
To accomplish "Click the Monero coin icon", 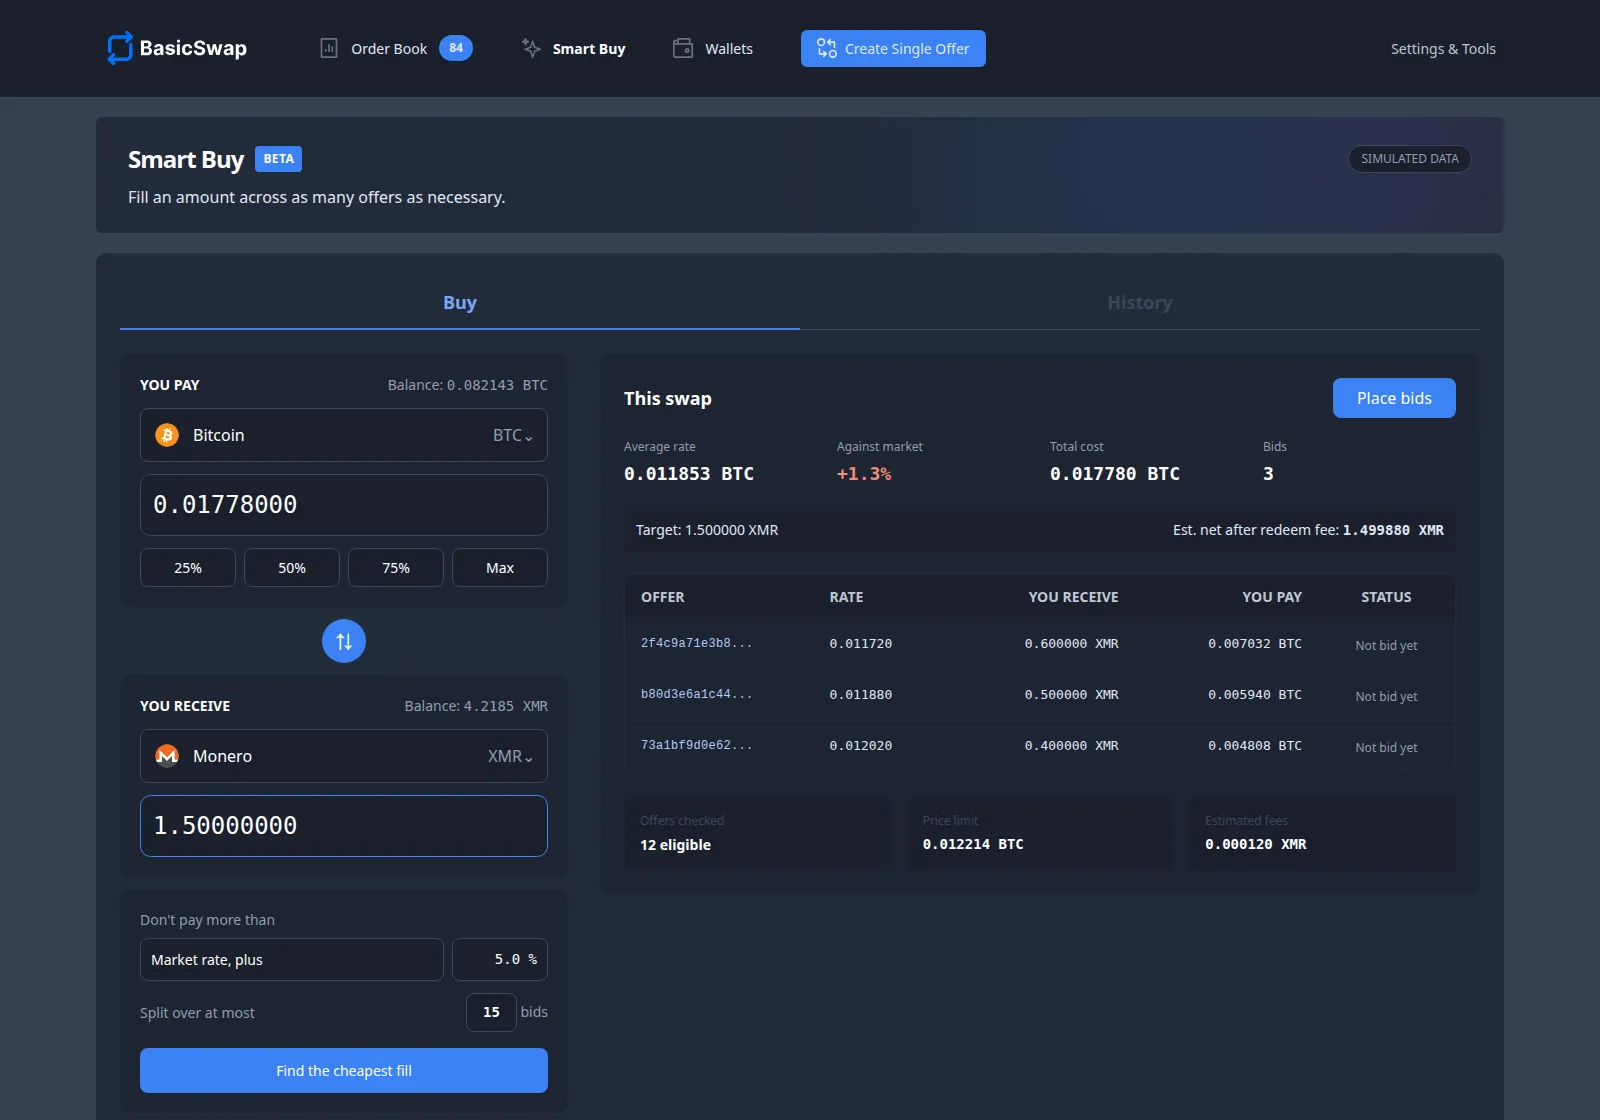I will click(x=167, y=756).
